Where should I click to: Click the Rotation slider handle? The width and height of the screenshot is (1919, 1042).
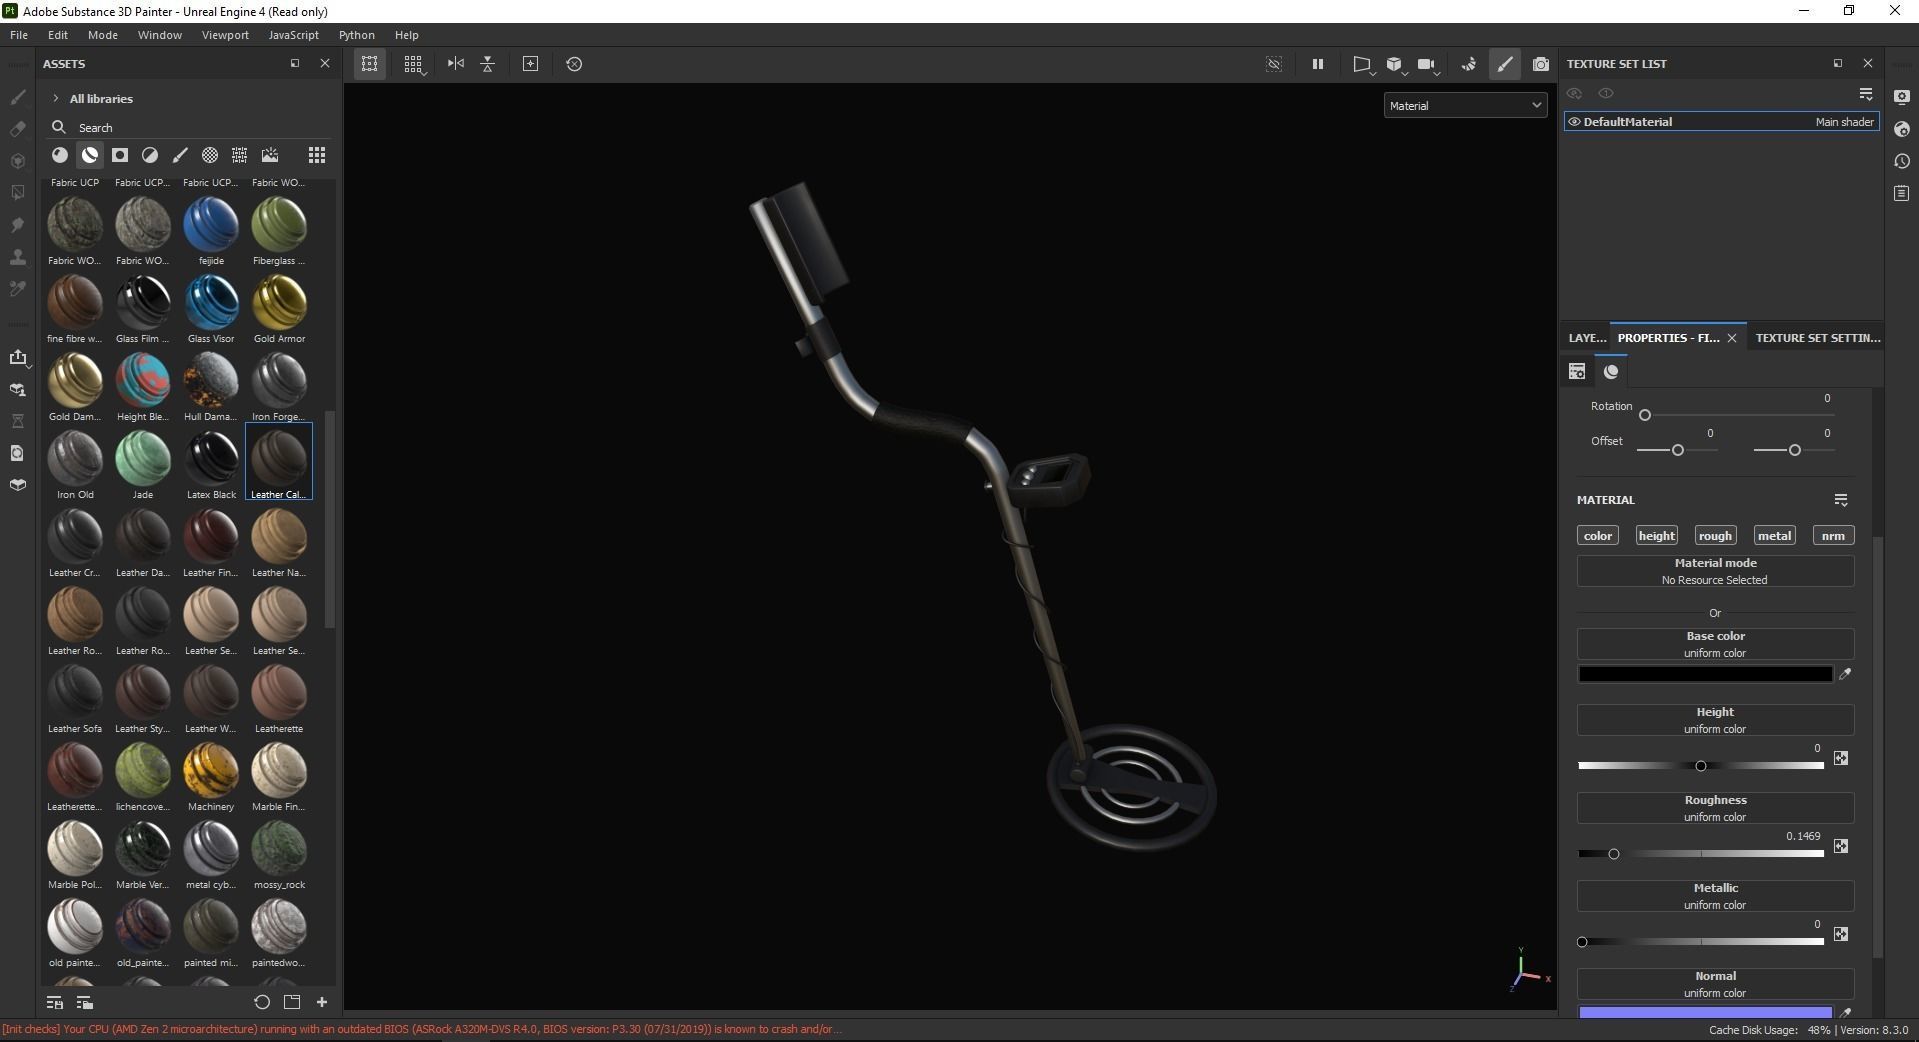[1645, 415]
